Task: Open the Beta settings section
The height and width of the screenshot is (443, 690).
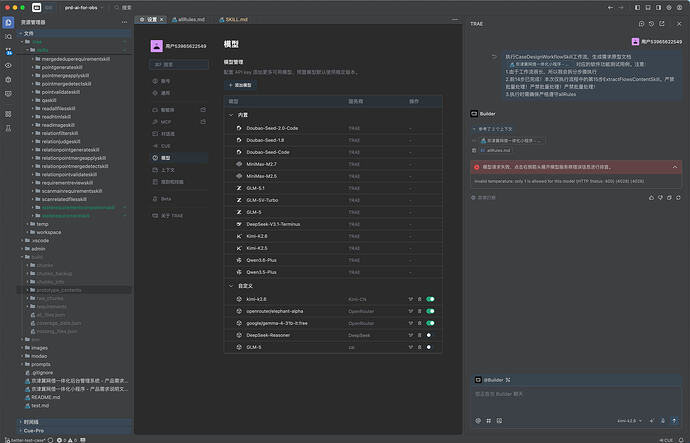Action: click(x=179, y=199)
